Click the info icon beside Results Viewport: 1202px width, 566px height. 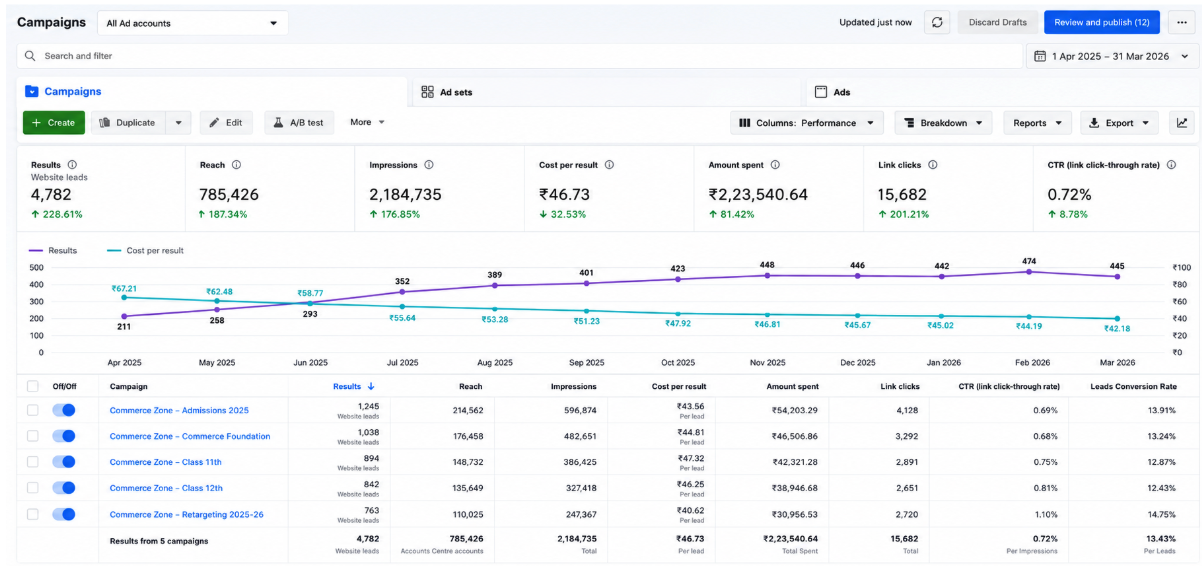coord(72,165)
